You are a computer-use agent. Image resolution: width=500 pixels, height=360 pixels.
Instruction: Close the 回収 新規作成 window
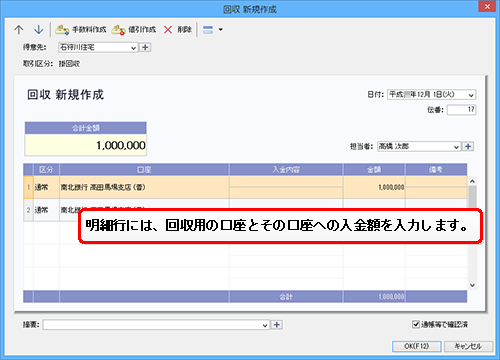coord(487,7)
